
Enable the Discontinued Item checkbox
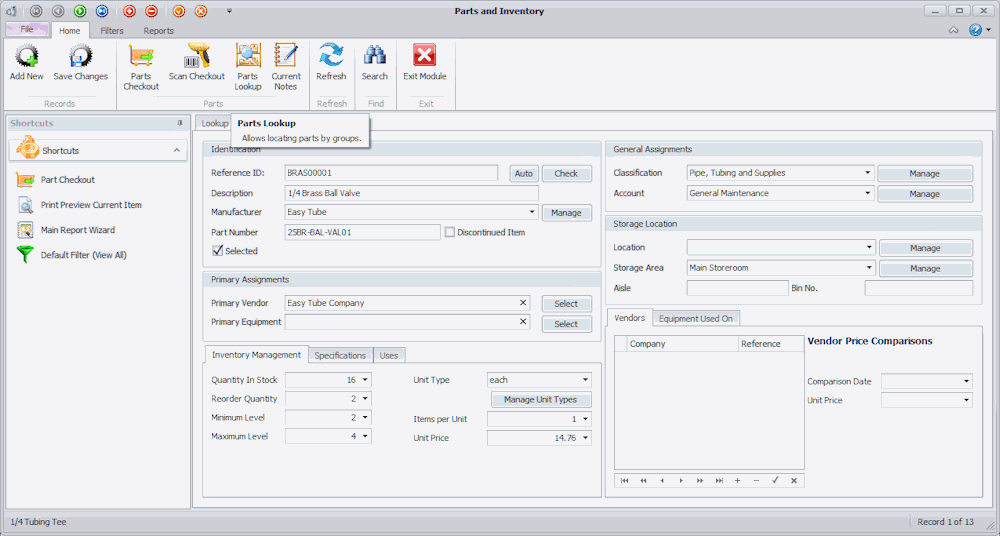coord(449,232)
